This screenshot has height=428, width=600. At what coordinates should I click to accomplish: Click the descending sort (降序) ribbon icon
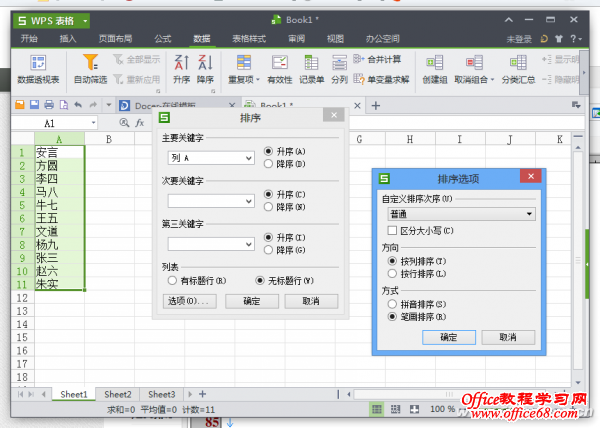point(205,69)
